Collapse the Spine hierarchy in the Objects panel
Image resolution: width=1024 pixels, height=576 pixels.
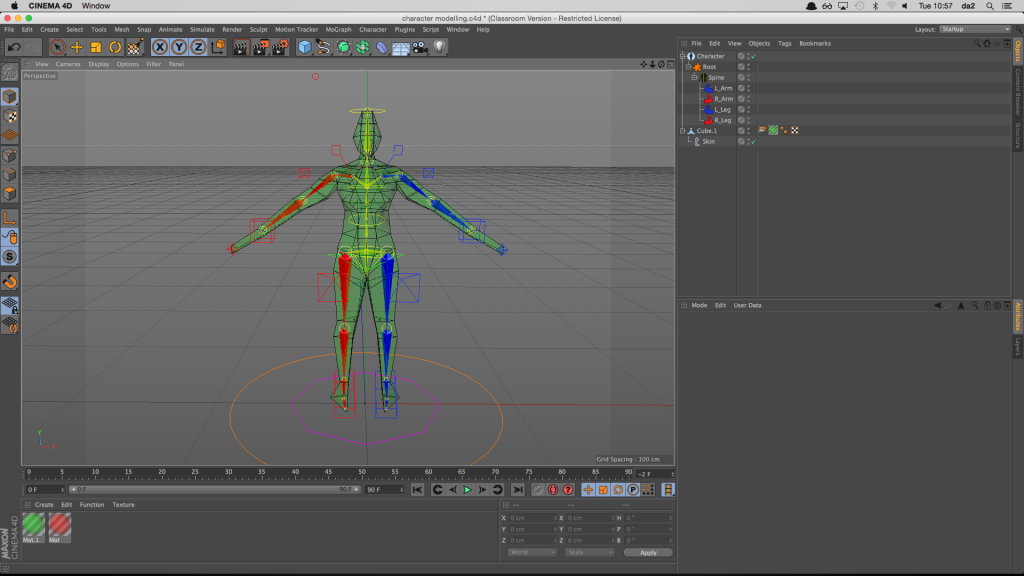click(694, 77)
